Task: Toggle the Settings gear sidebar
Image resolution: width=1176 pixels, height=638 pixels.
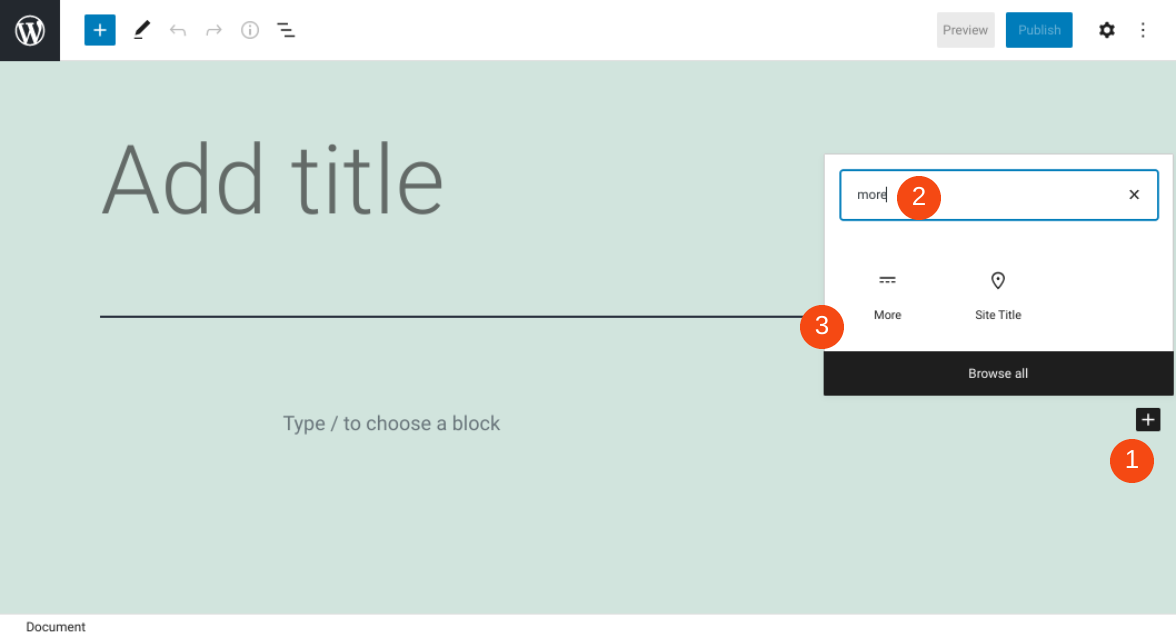Action: 1107,30
